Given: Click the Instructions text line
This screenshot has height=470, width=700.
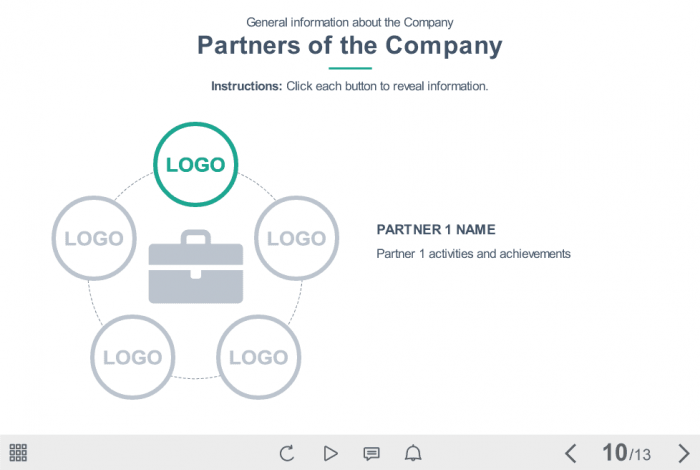Looking at the screenshot, I should (350, 86).
